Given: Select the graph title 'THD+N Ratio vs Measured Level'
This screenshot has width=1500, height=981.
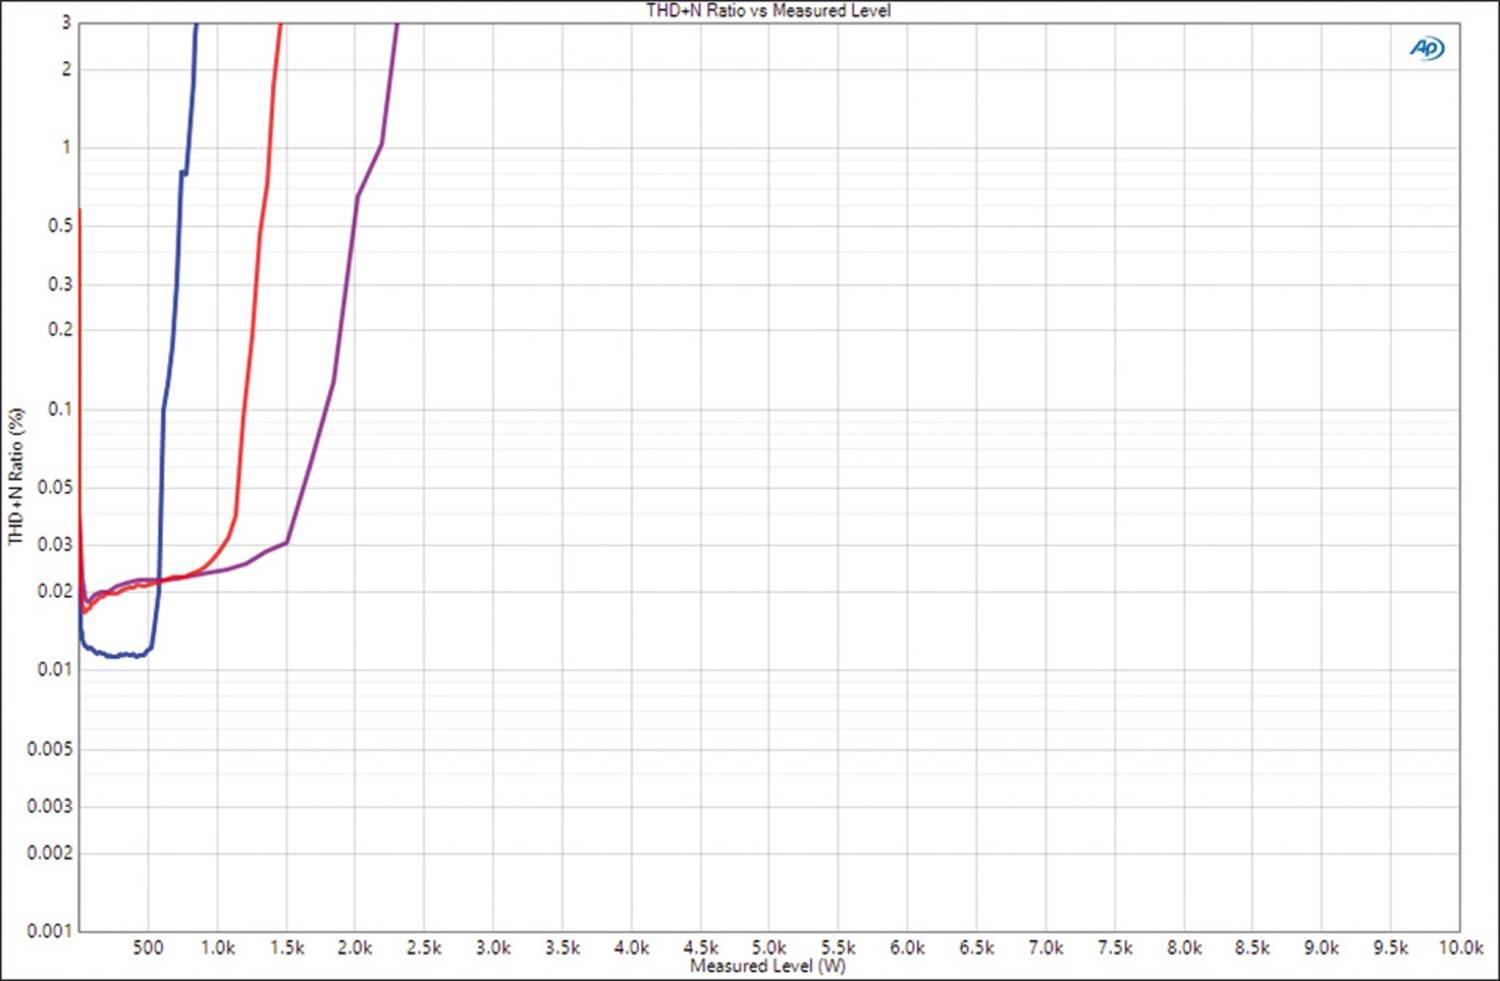Looking at the screenshot, I should click(768, 10).
